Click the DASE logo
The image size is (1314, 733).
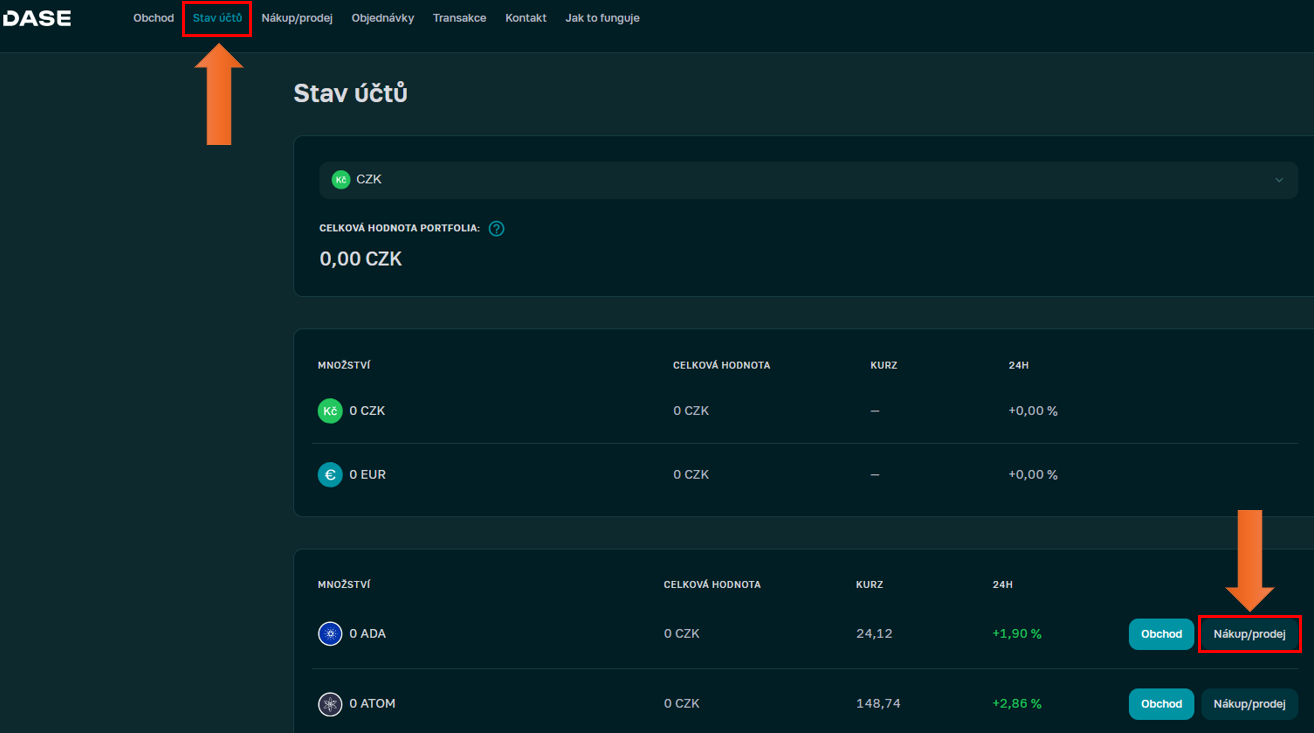click(37, 18)
